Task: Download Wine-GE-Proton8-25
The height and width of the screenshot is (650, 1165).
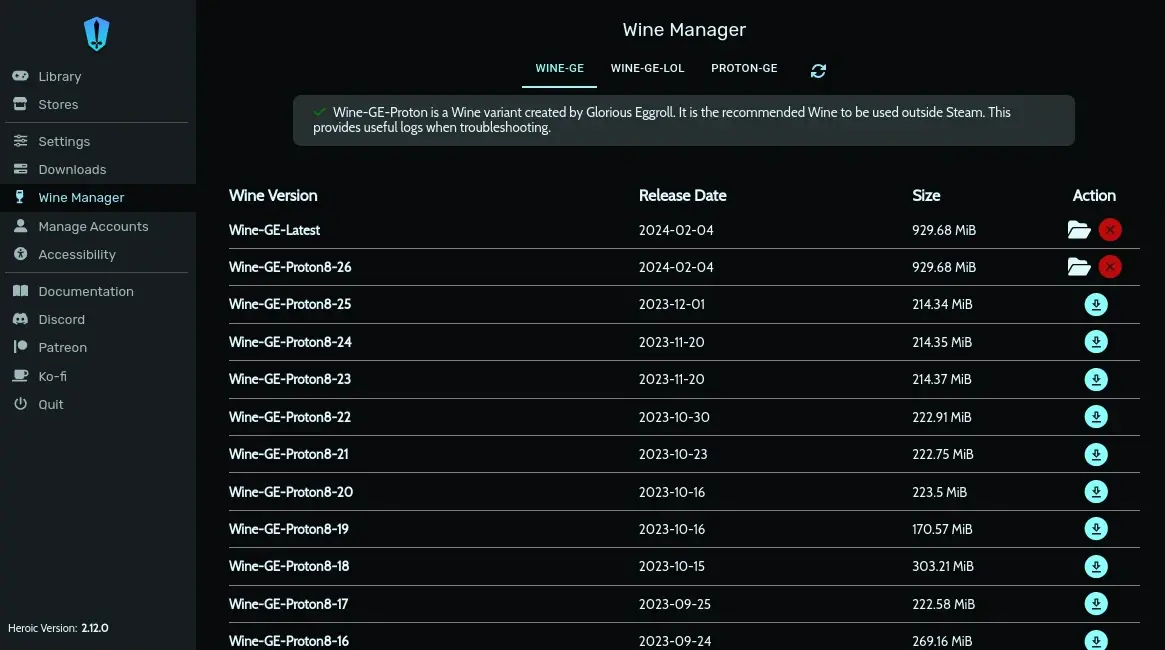Action: 1096,304
